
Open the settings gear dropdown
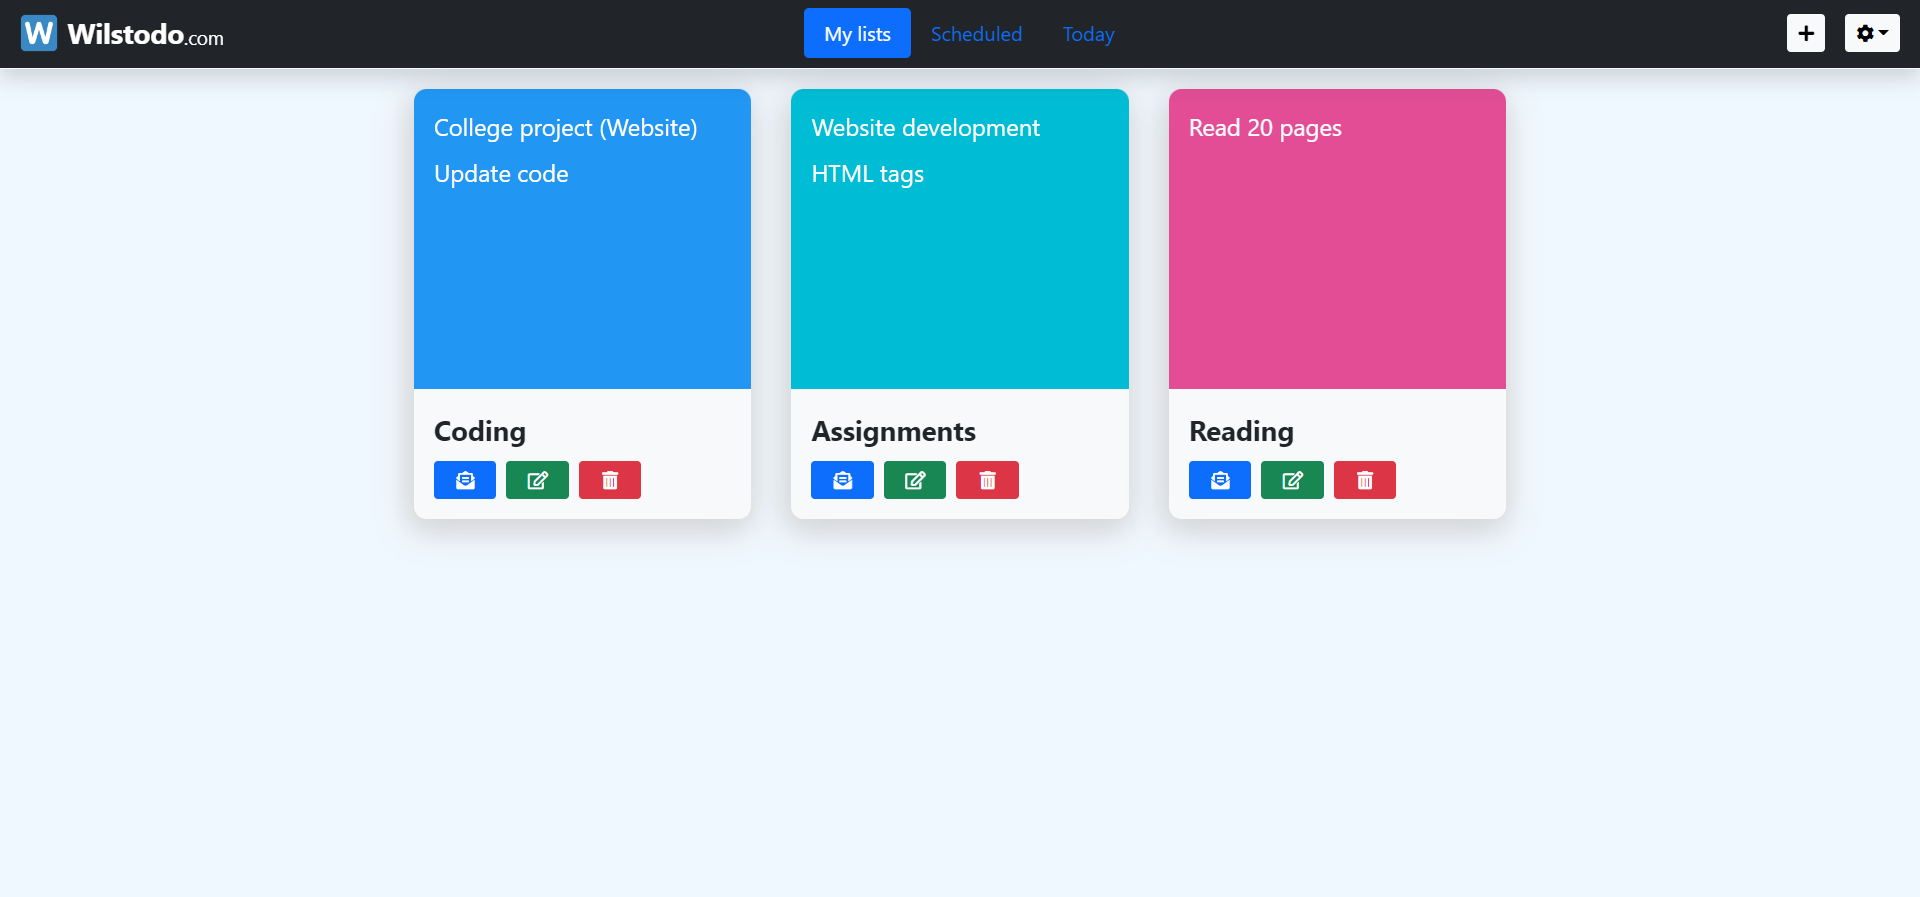coord(1872,33)
